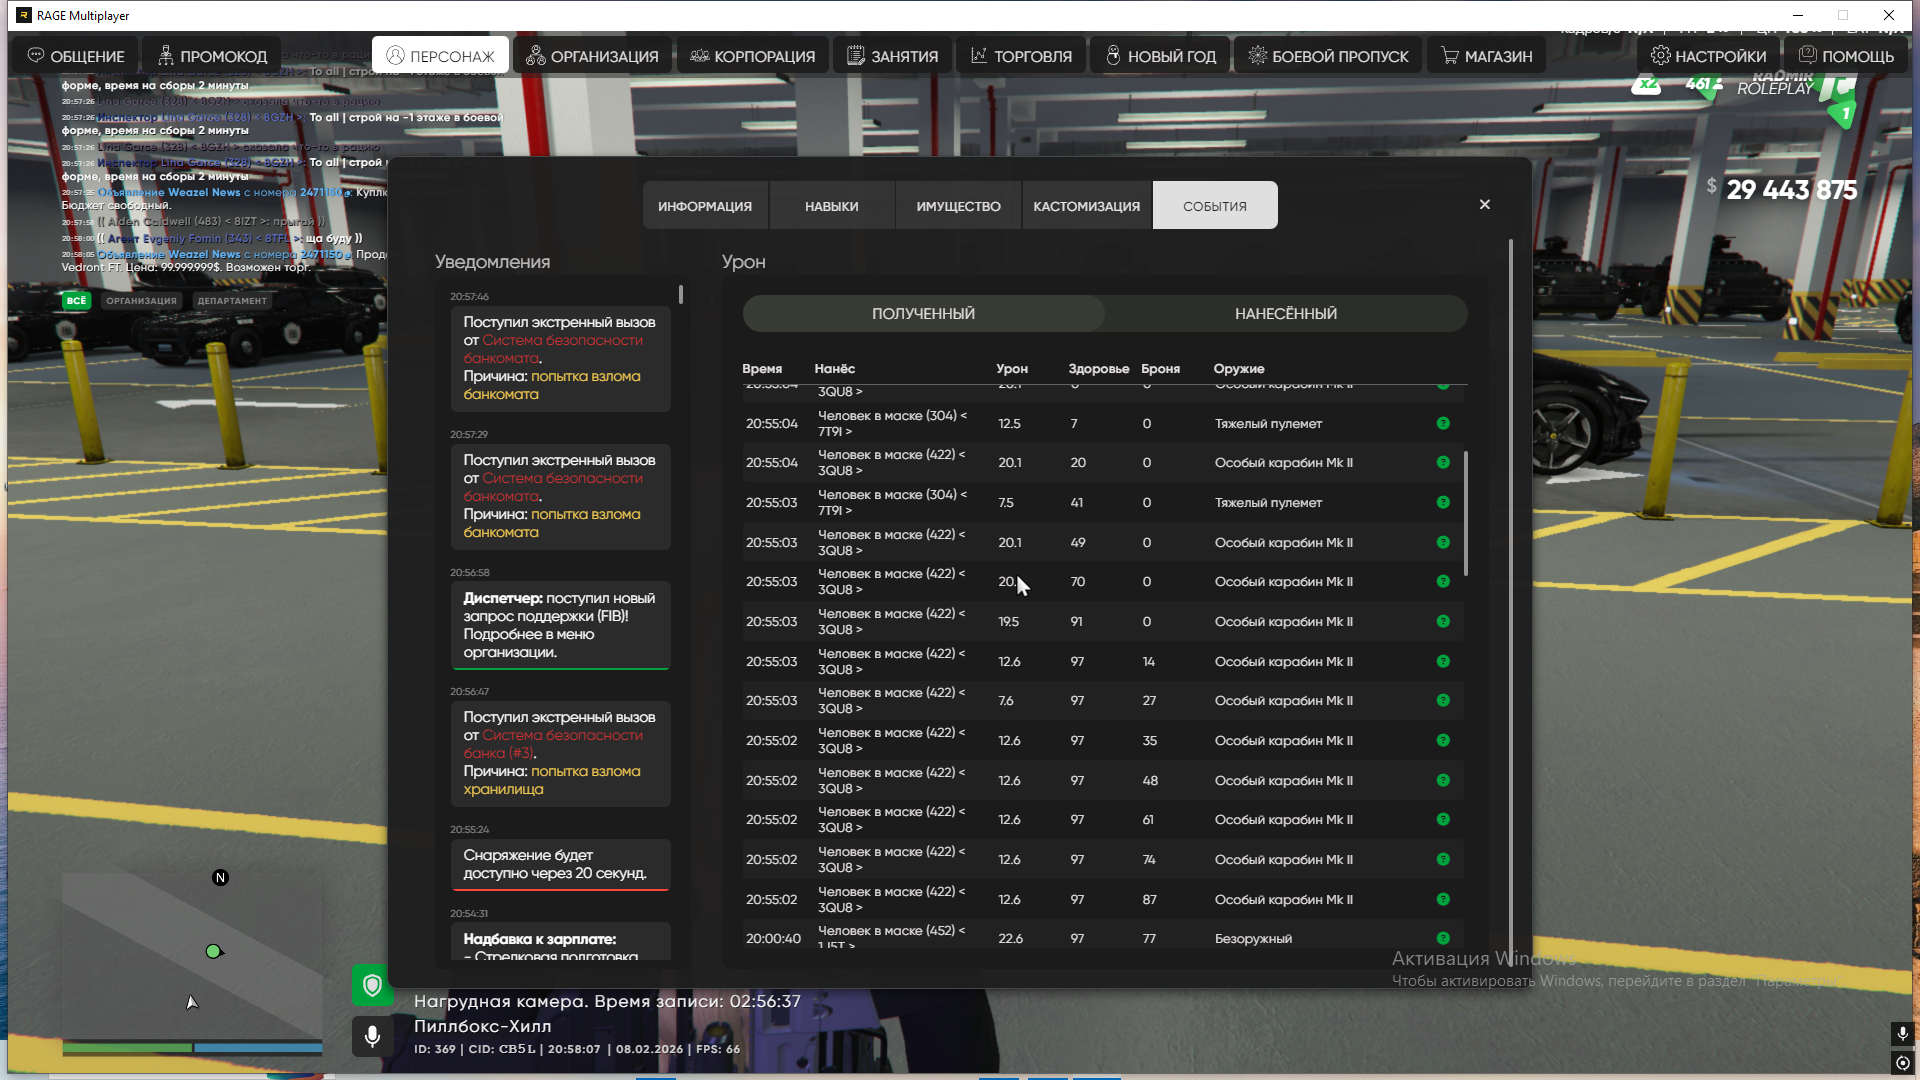The width and height of the screenshot is (1920, 1080).
Task: Switch to the Имущество tab
Action: (x=958, y=206)
